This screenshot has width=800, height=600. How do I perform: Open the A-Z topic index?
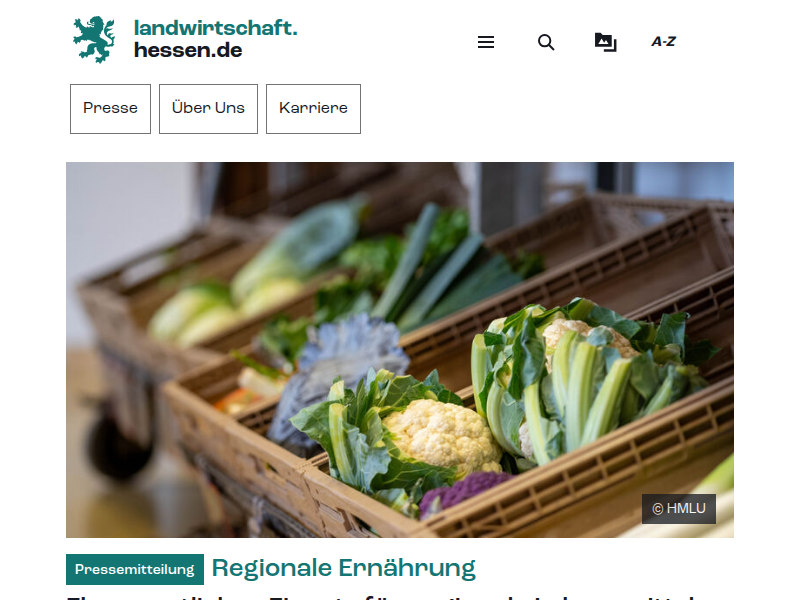pyautogui.click(x=663, y=41)
